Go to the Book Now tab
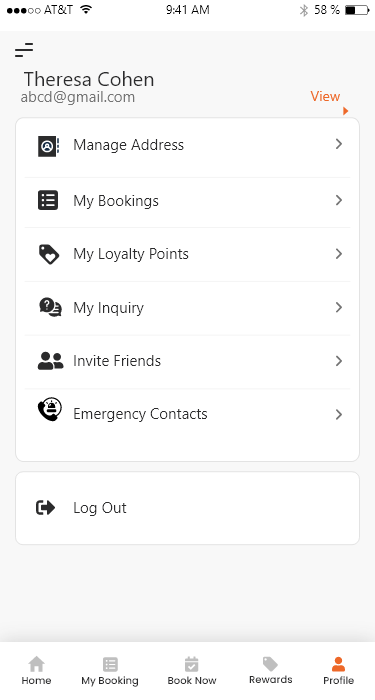The width and height of the screenshot is (375, 700). coord(192,671)
